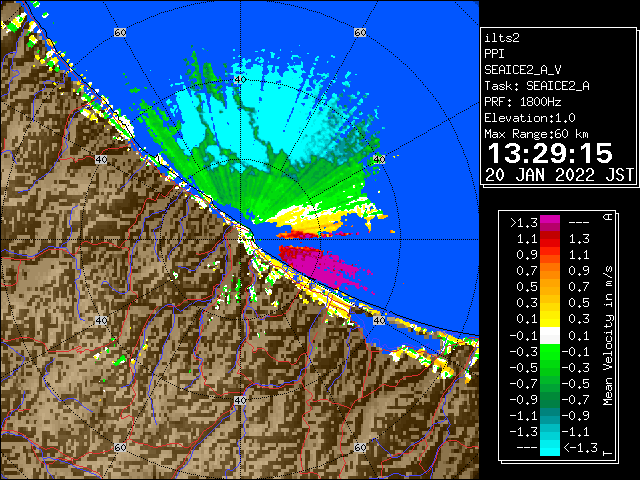Click the '60' range label at upper left
Screen dimensions: 640x480
point(120,32)
